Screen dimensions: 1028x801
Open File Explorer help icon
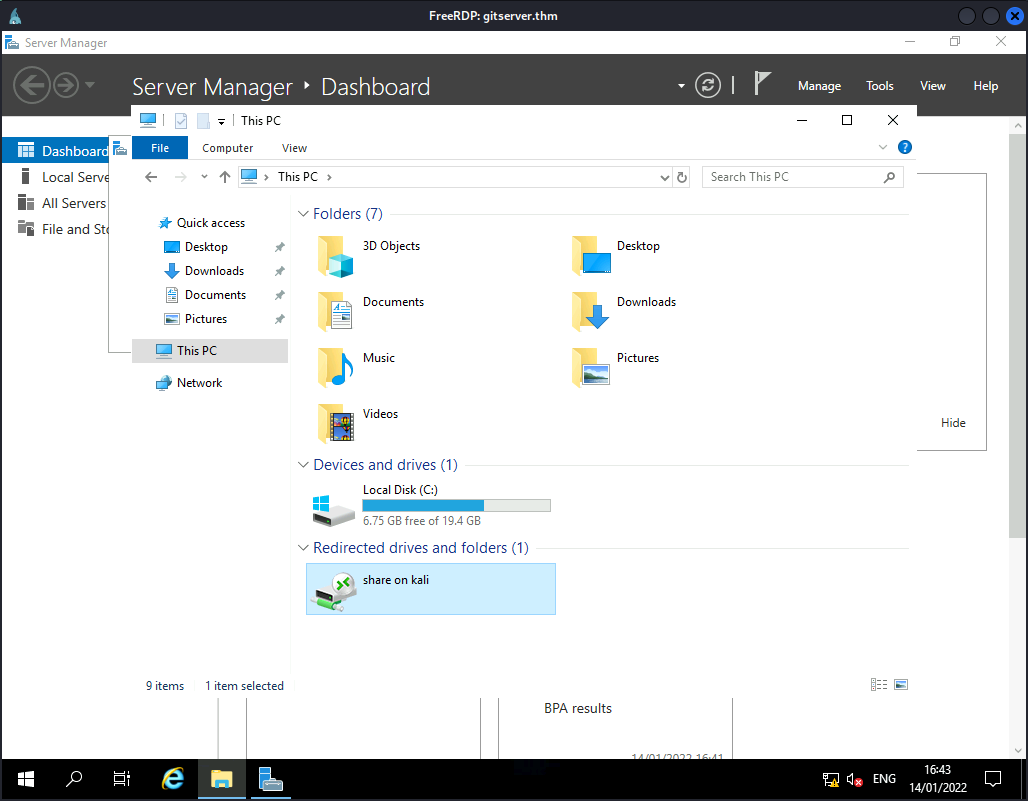click(x=905, y=147)
